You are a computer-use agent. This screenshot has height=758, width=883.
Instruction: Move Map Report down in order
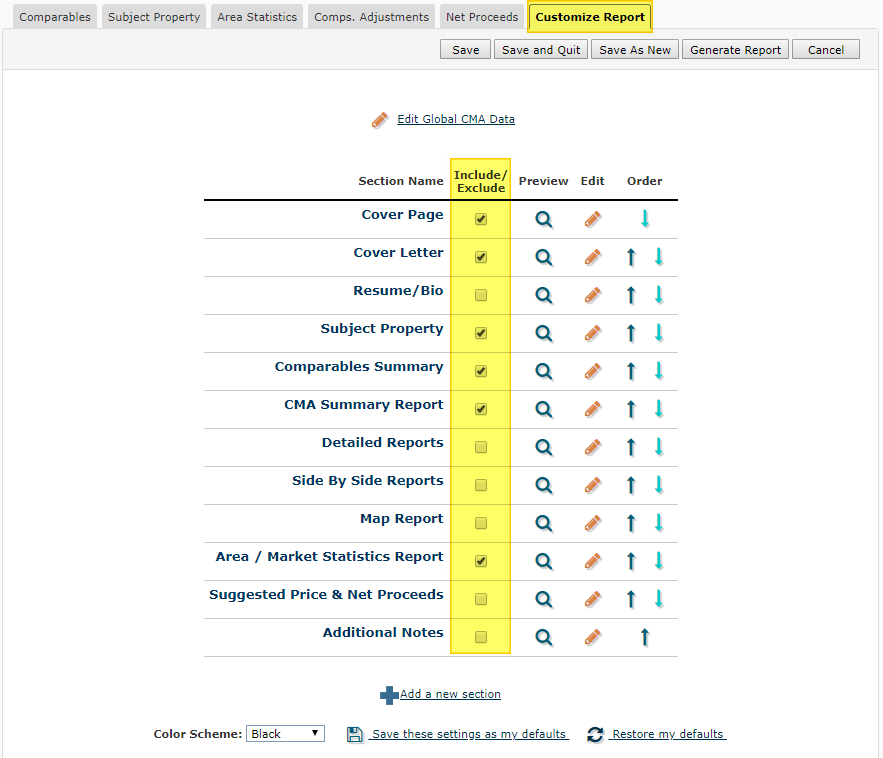click(x=659, y=523)
